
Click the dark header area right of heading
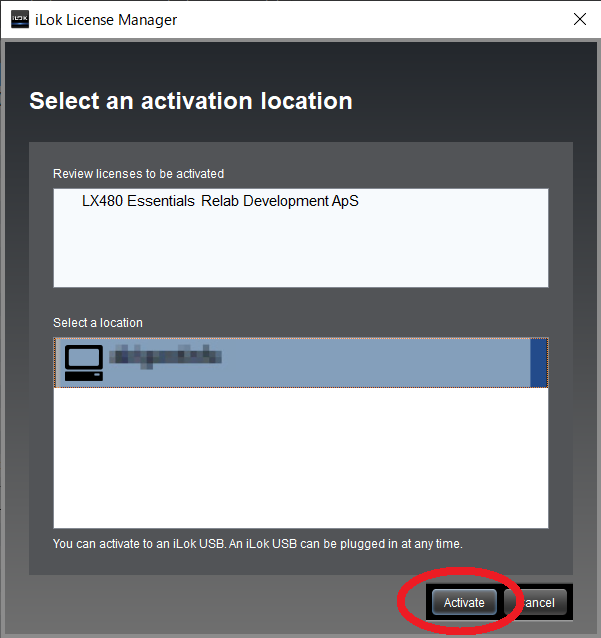click(x=470, y=101)
